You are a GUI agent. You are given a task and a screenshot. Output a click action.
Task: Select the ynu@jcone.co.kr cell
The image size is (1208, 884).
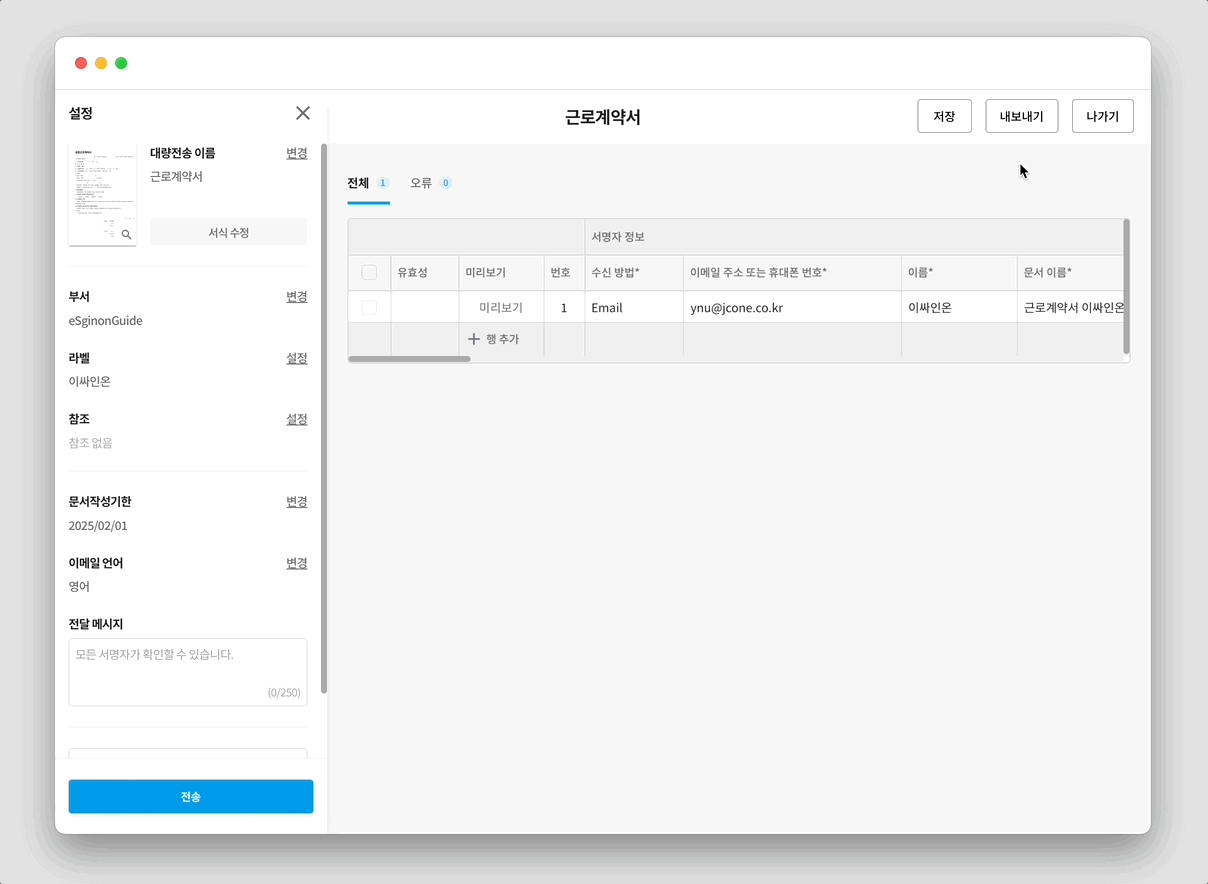pos(792,307)
